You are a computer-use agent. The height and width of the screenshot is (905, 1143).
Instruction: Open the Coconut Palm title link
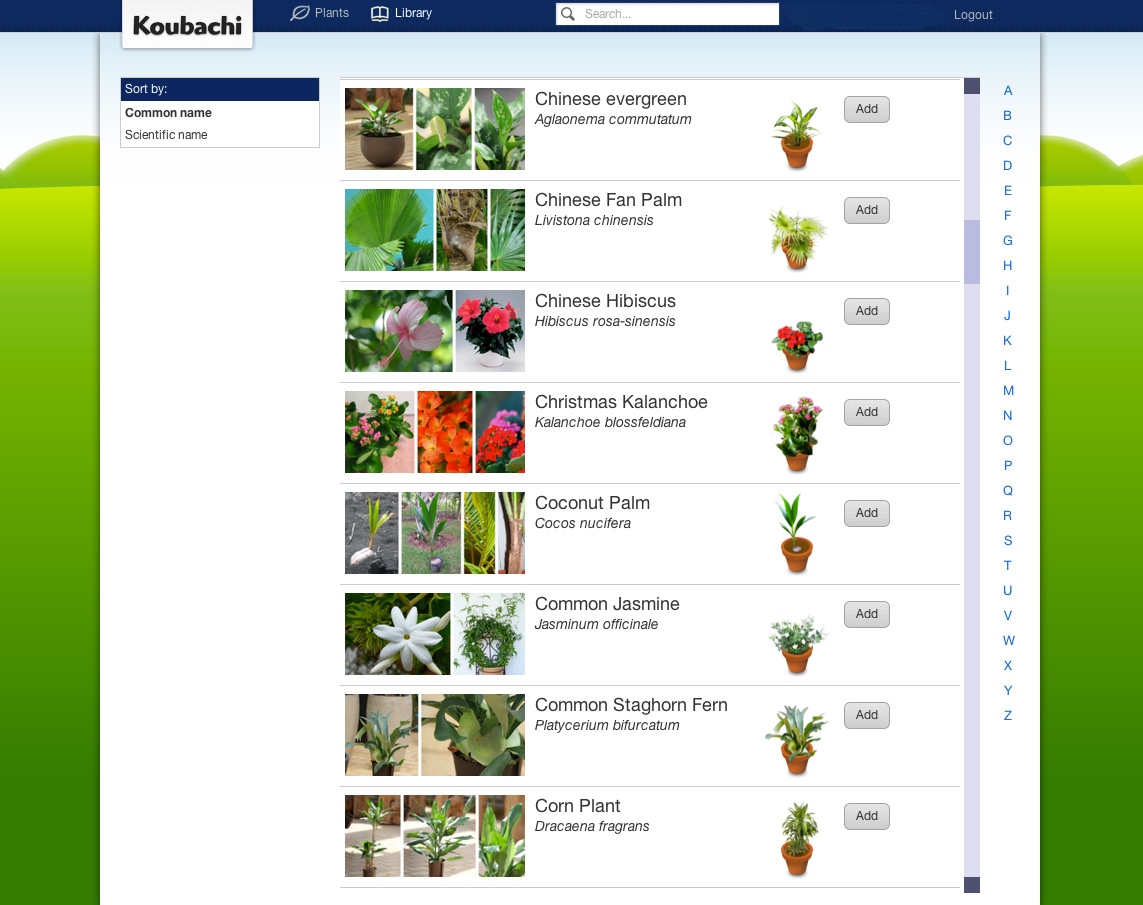pos(592,503)
